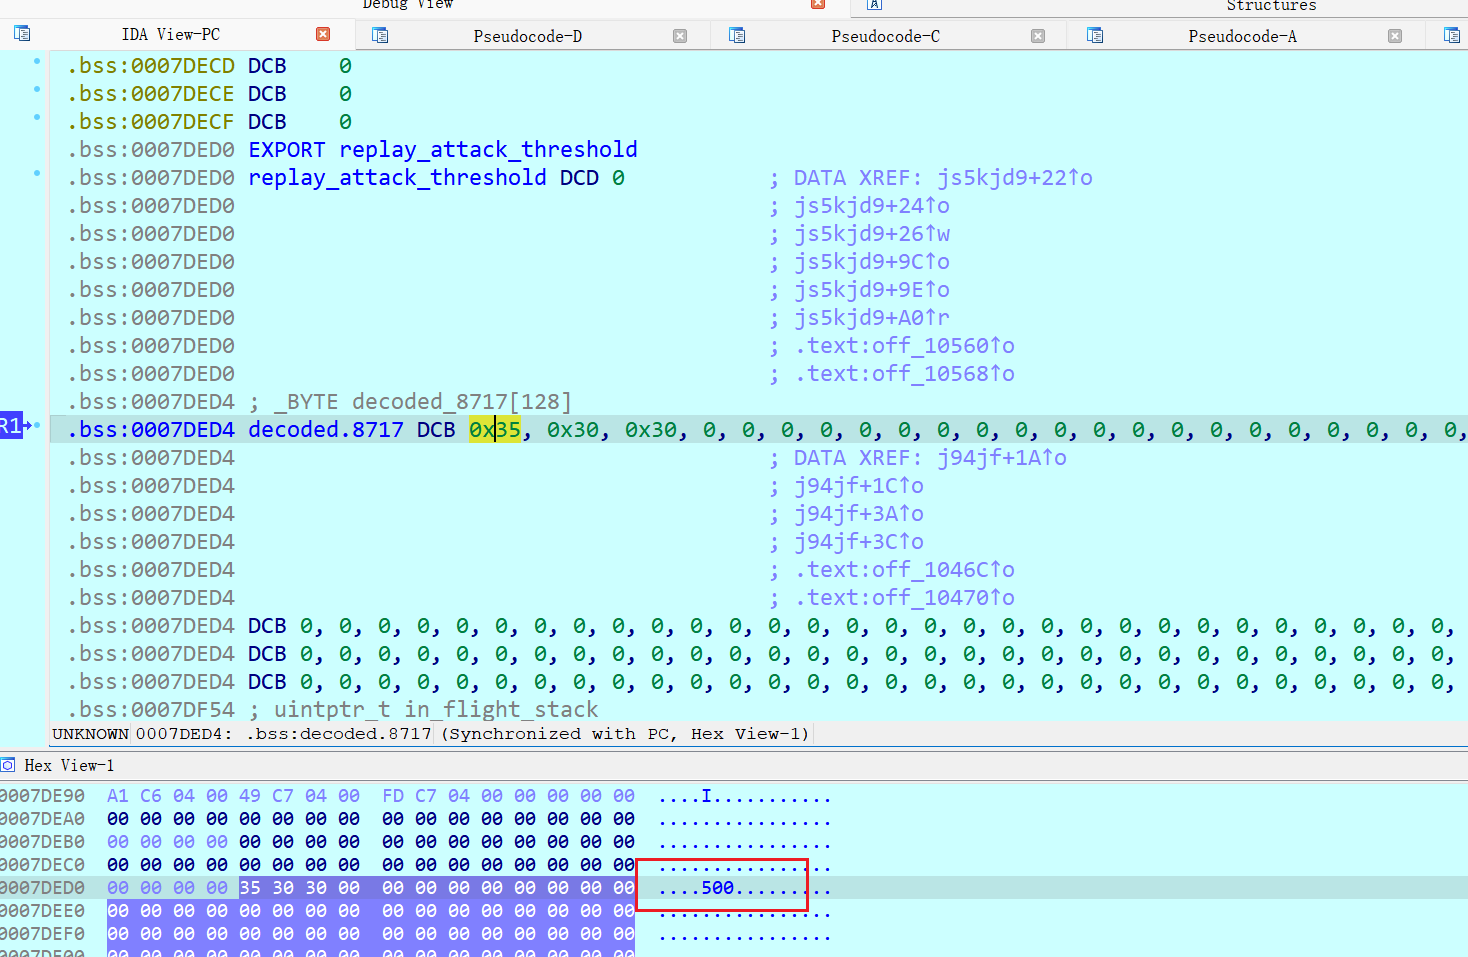Select byte 35 in the hex view

click(x=250, y=888)
